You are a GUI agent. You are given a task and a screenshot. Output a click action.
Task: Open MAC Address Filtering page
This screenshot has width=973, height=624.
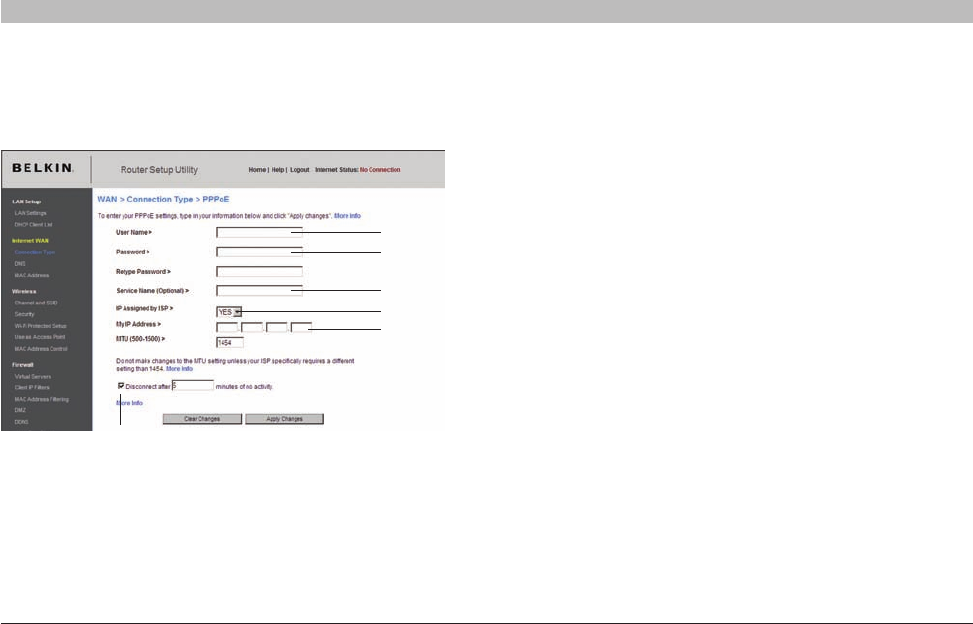[42, 399]
